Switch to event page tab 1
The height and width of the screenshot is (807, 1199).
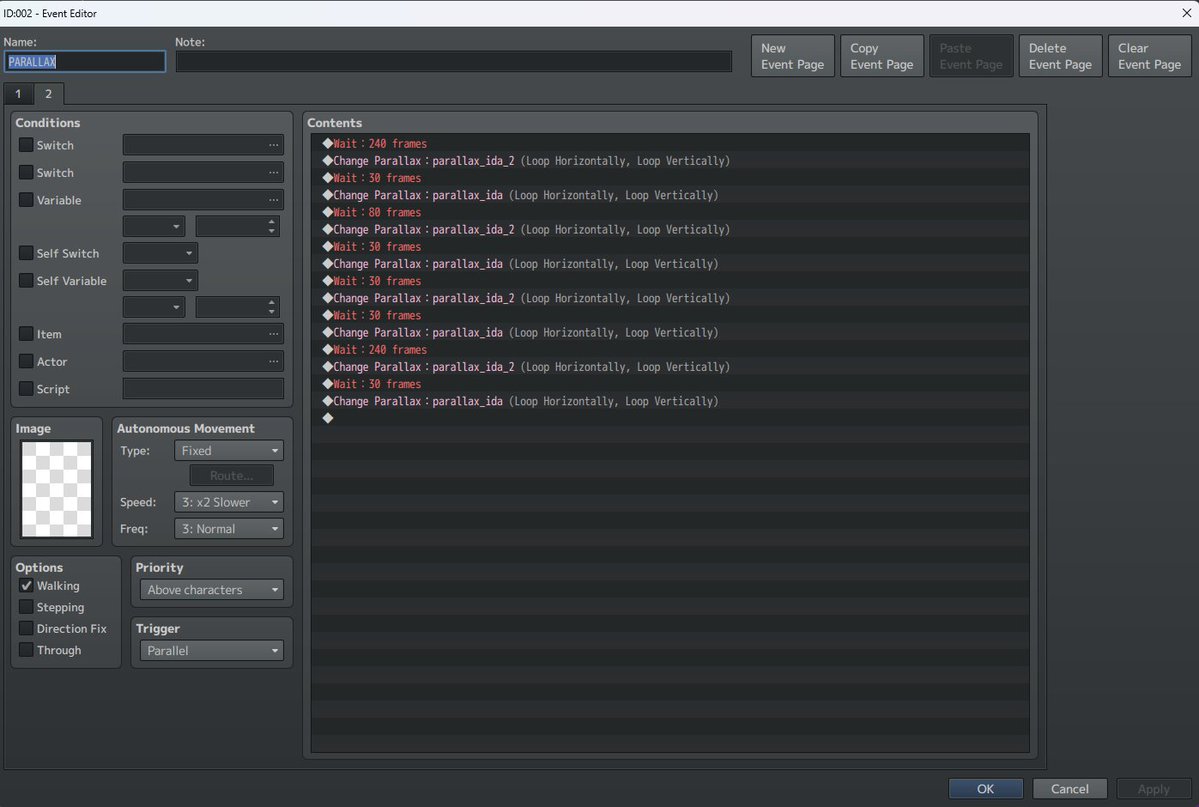coord(18,93)
